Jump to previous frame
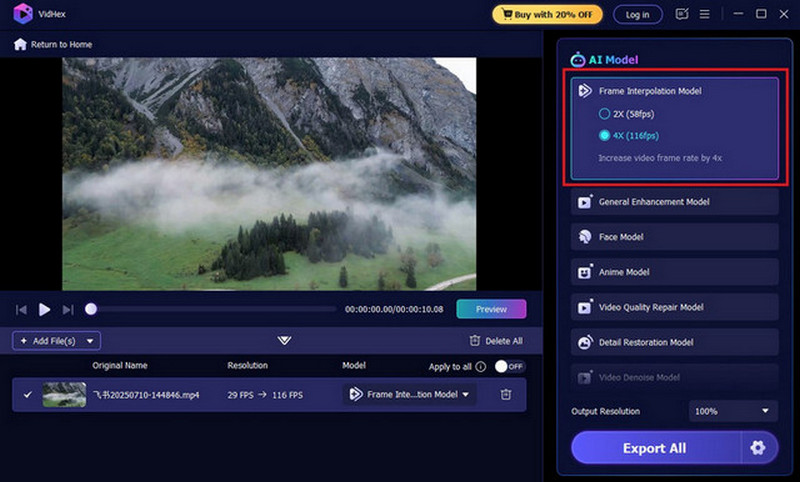 coord(21,310)
